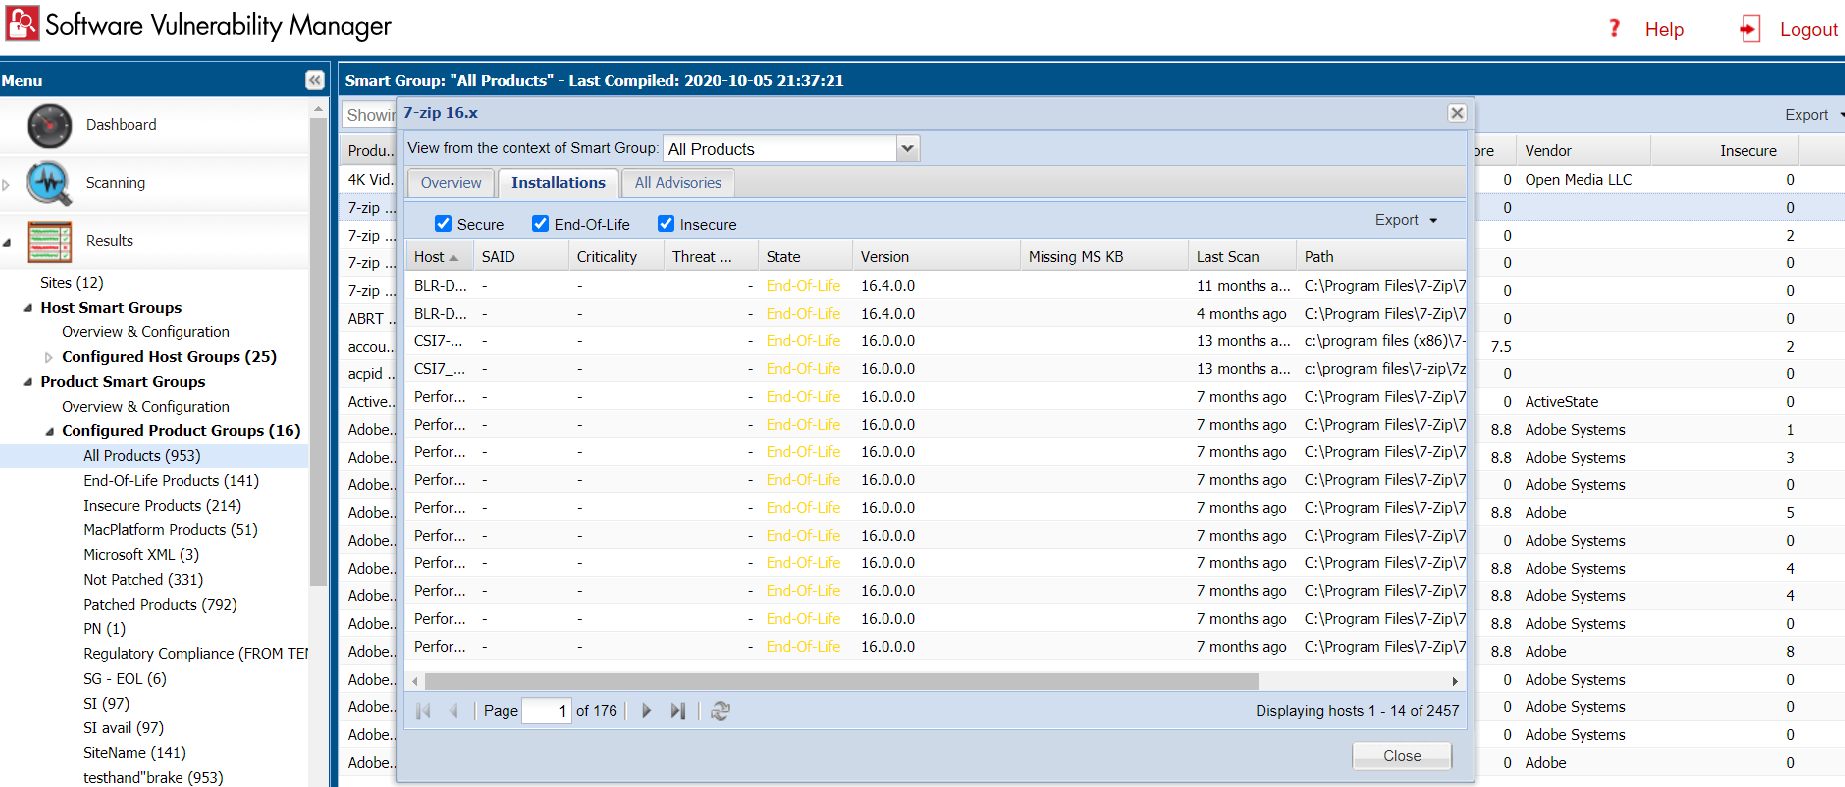Refresh the installations list
Viewport: 1845px width, 787px height.
click(720, 711)
